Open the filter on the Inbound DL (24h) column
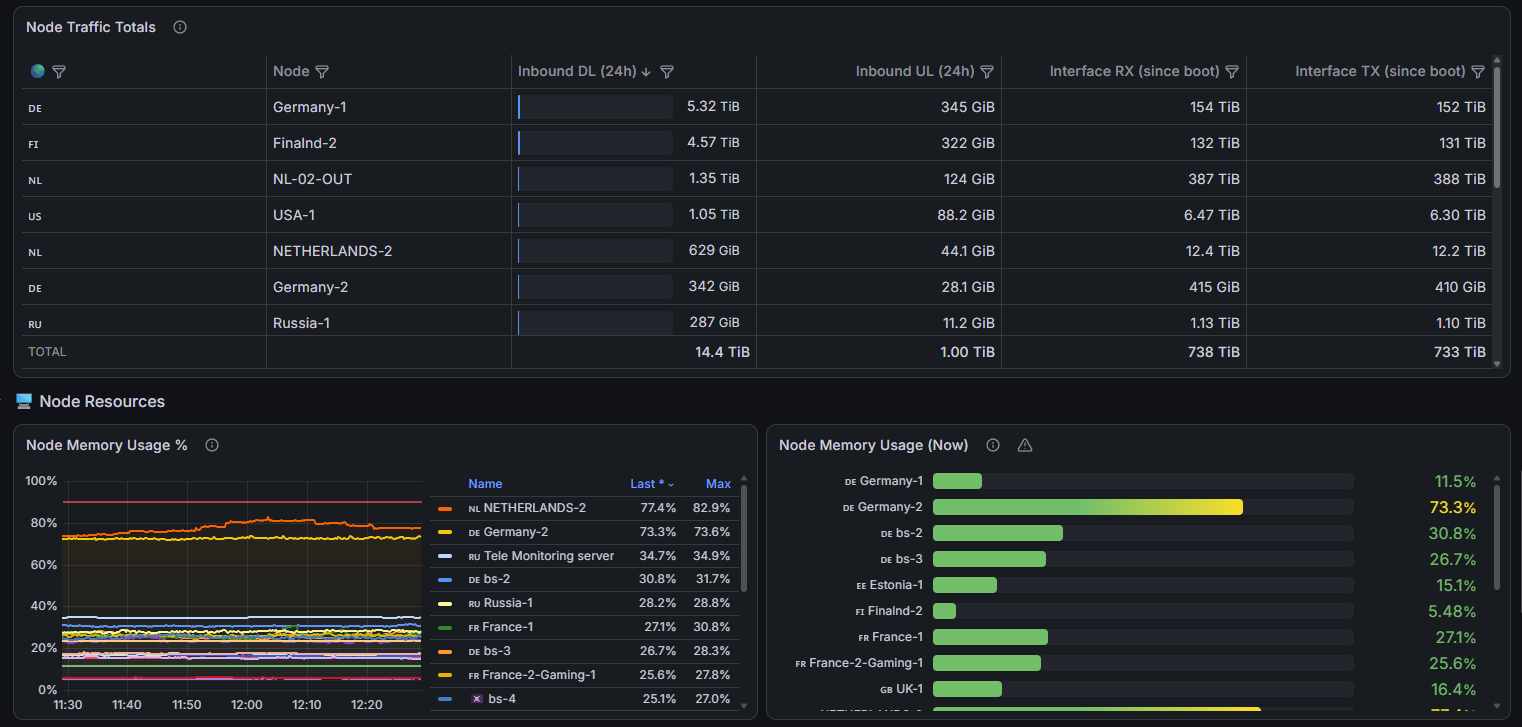The image size is (1522, 727). pos(667,72)
